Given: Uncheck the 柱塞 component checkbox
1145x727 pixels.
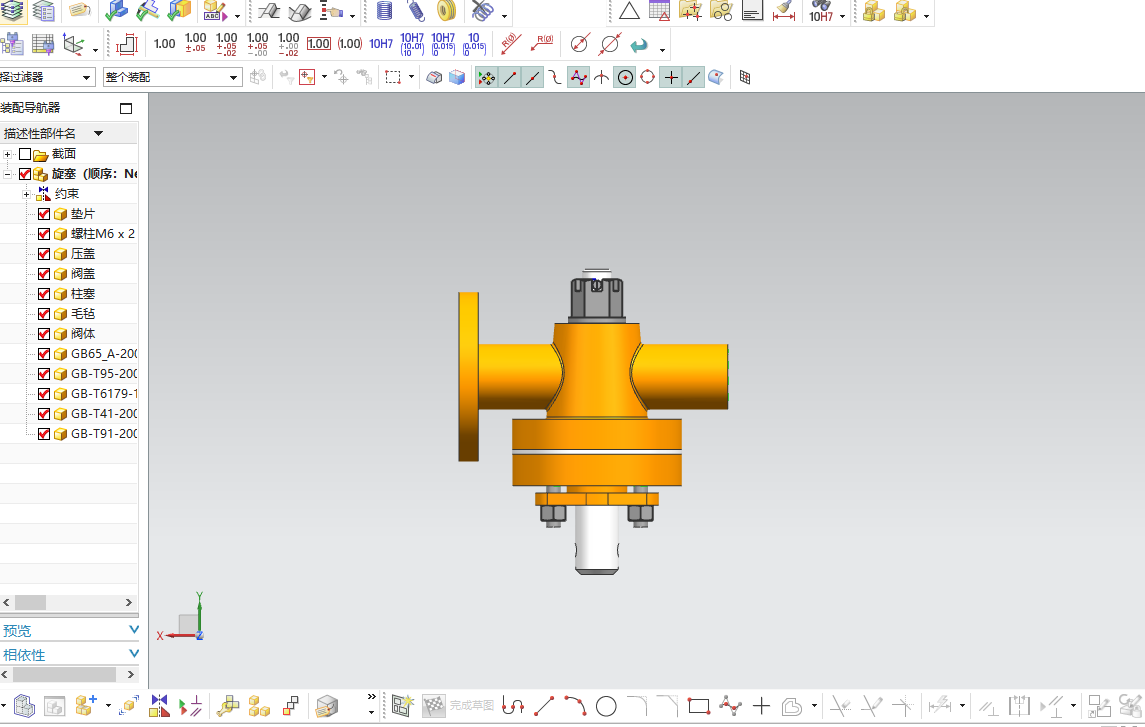Looking at the screenshot, I should click(x=44, y=293).
